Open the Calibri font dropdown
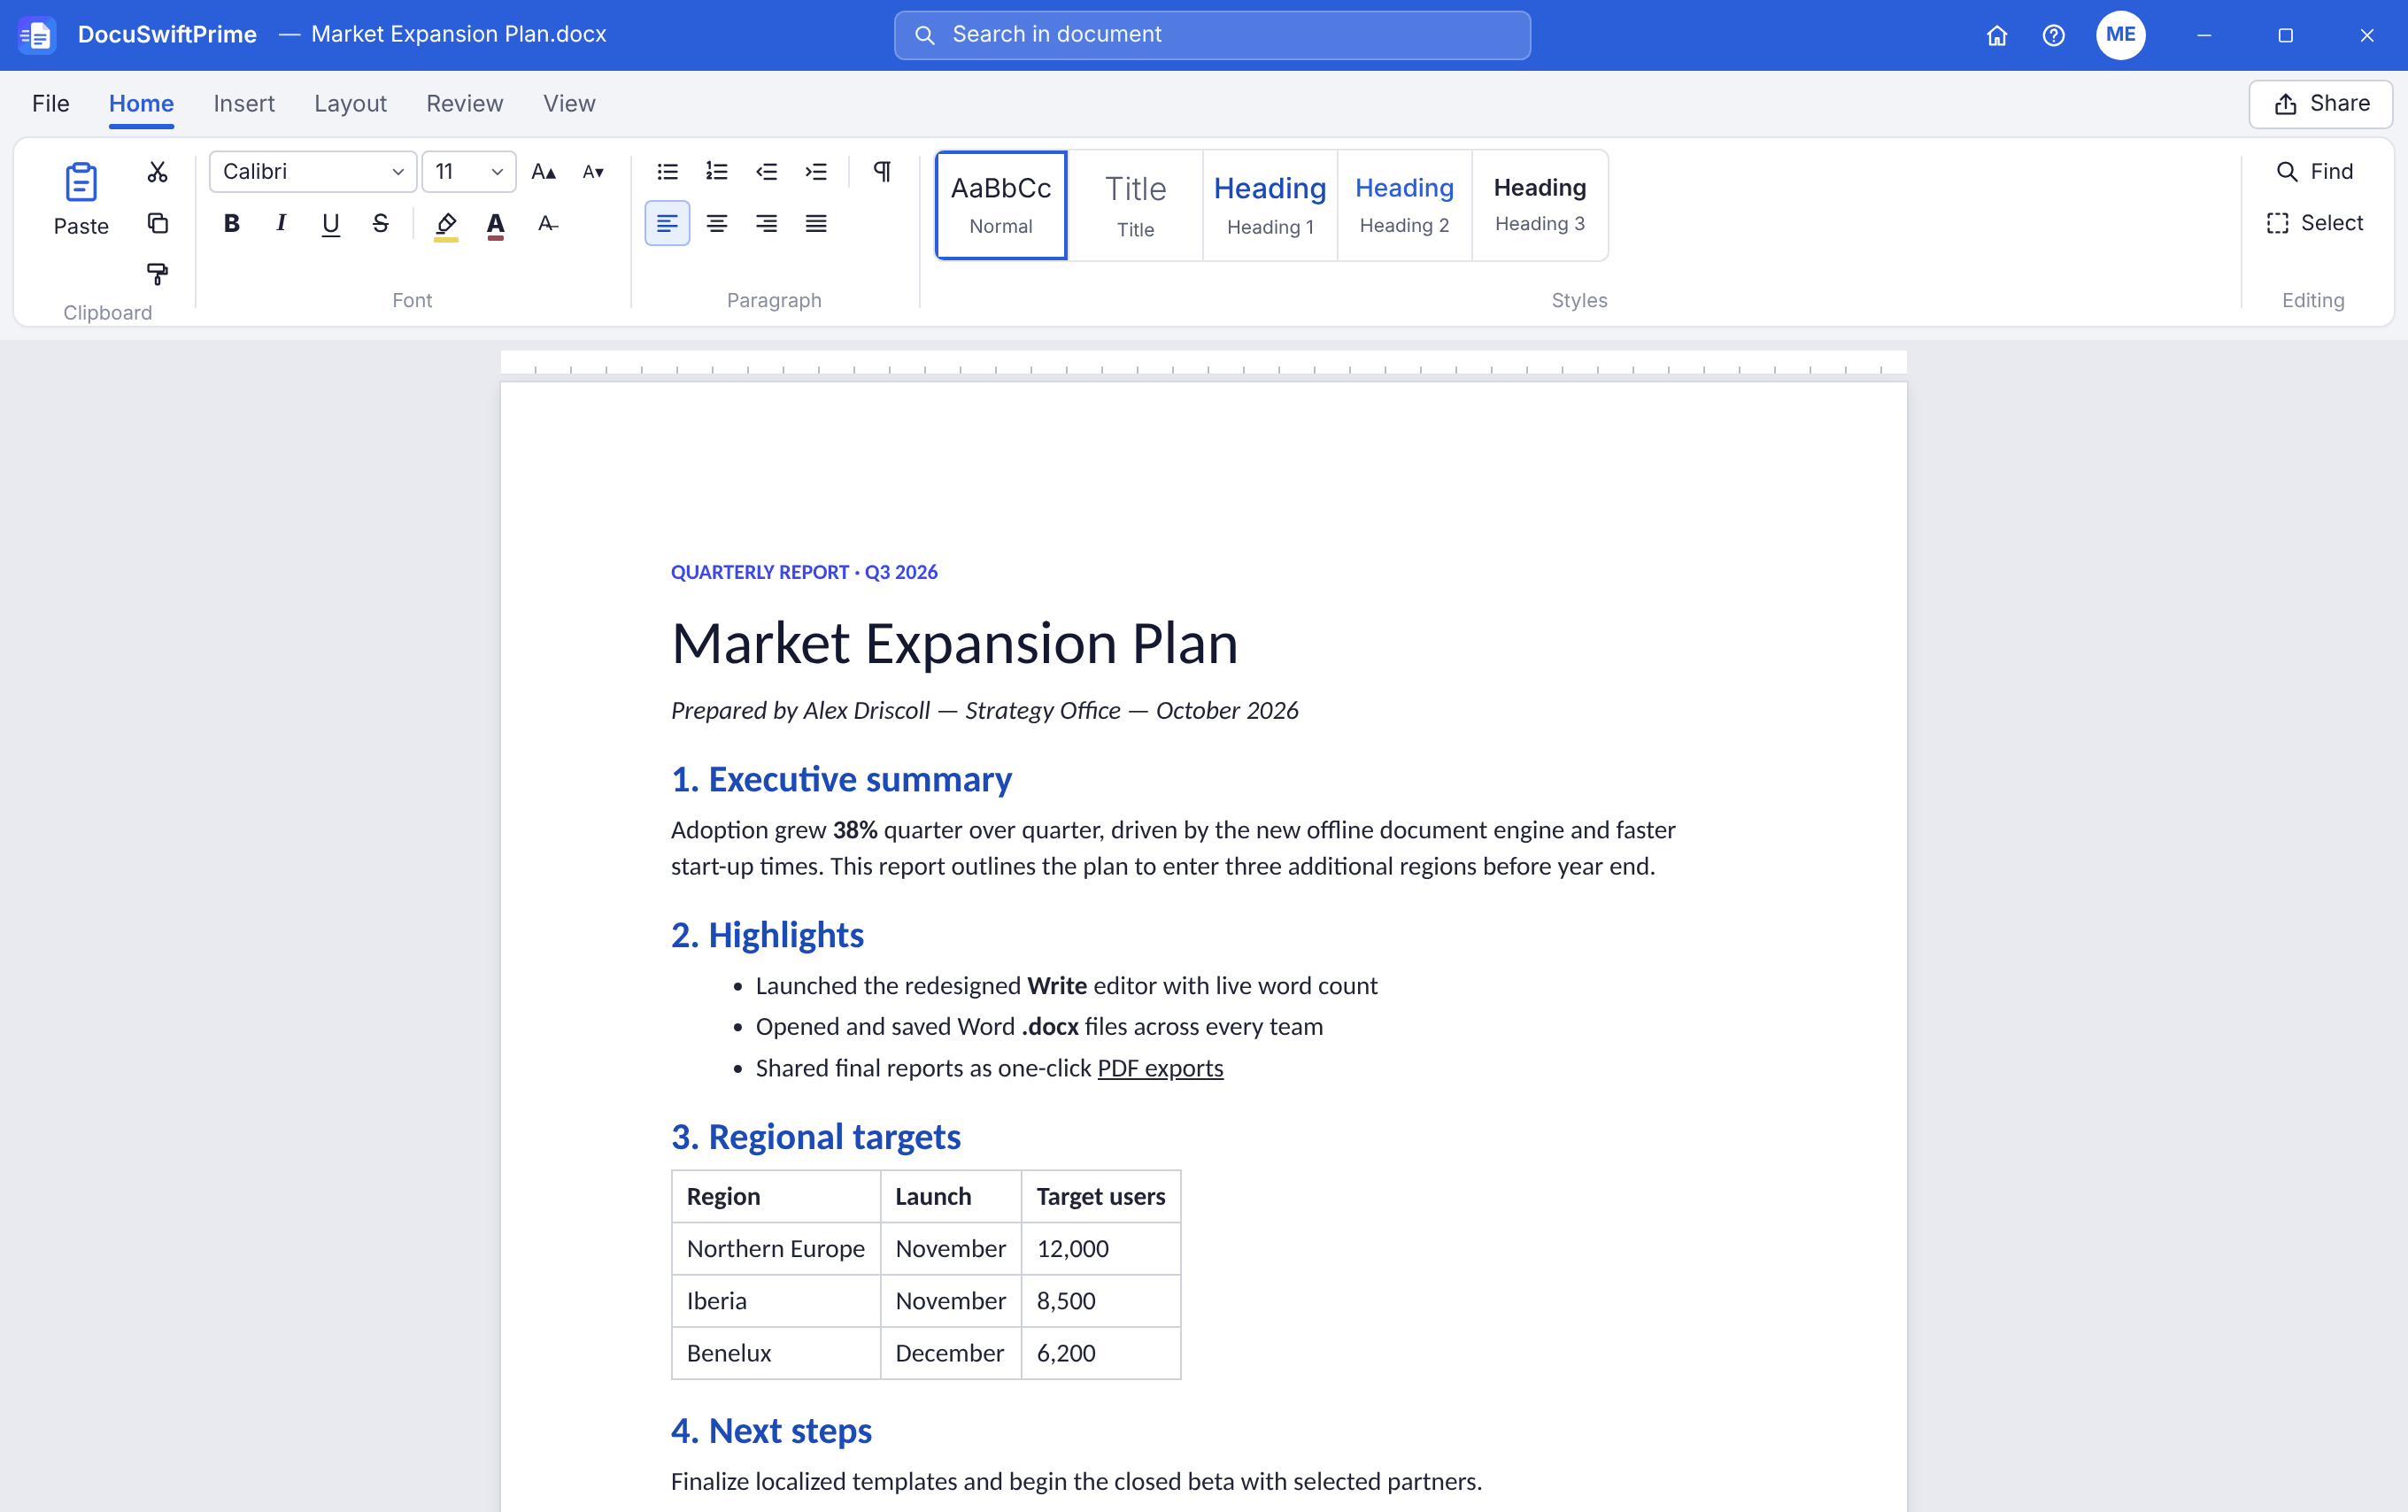2408x1512 pixels. [313, 172]
